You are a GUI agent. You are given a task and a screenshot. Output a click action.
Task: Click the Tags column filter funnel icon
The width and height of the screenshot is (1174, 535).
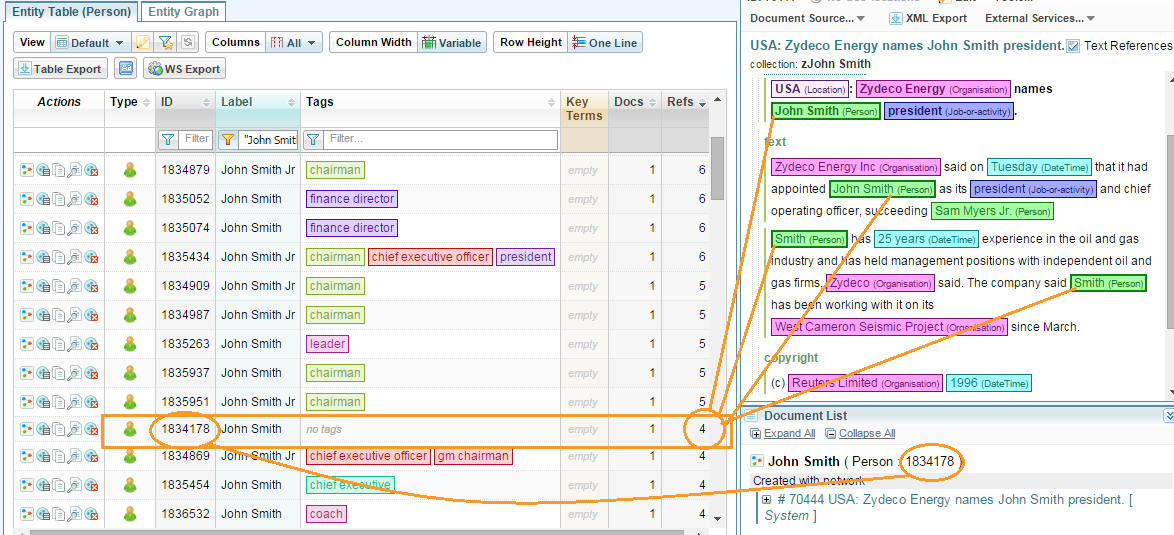[313, 140]
